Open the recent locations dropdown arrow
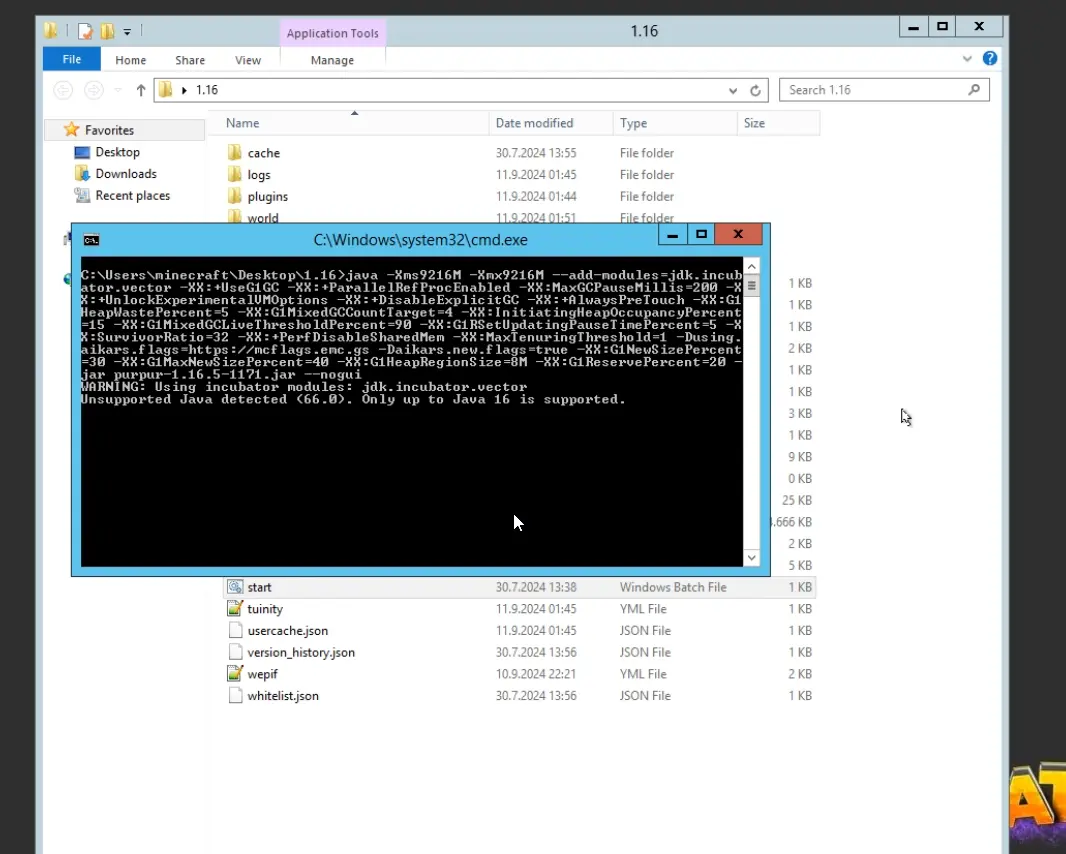The width and height of the screenshot is (1066, 854). [118, 90]
